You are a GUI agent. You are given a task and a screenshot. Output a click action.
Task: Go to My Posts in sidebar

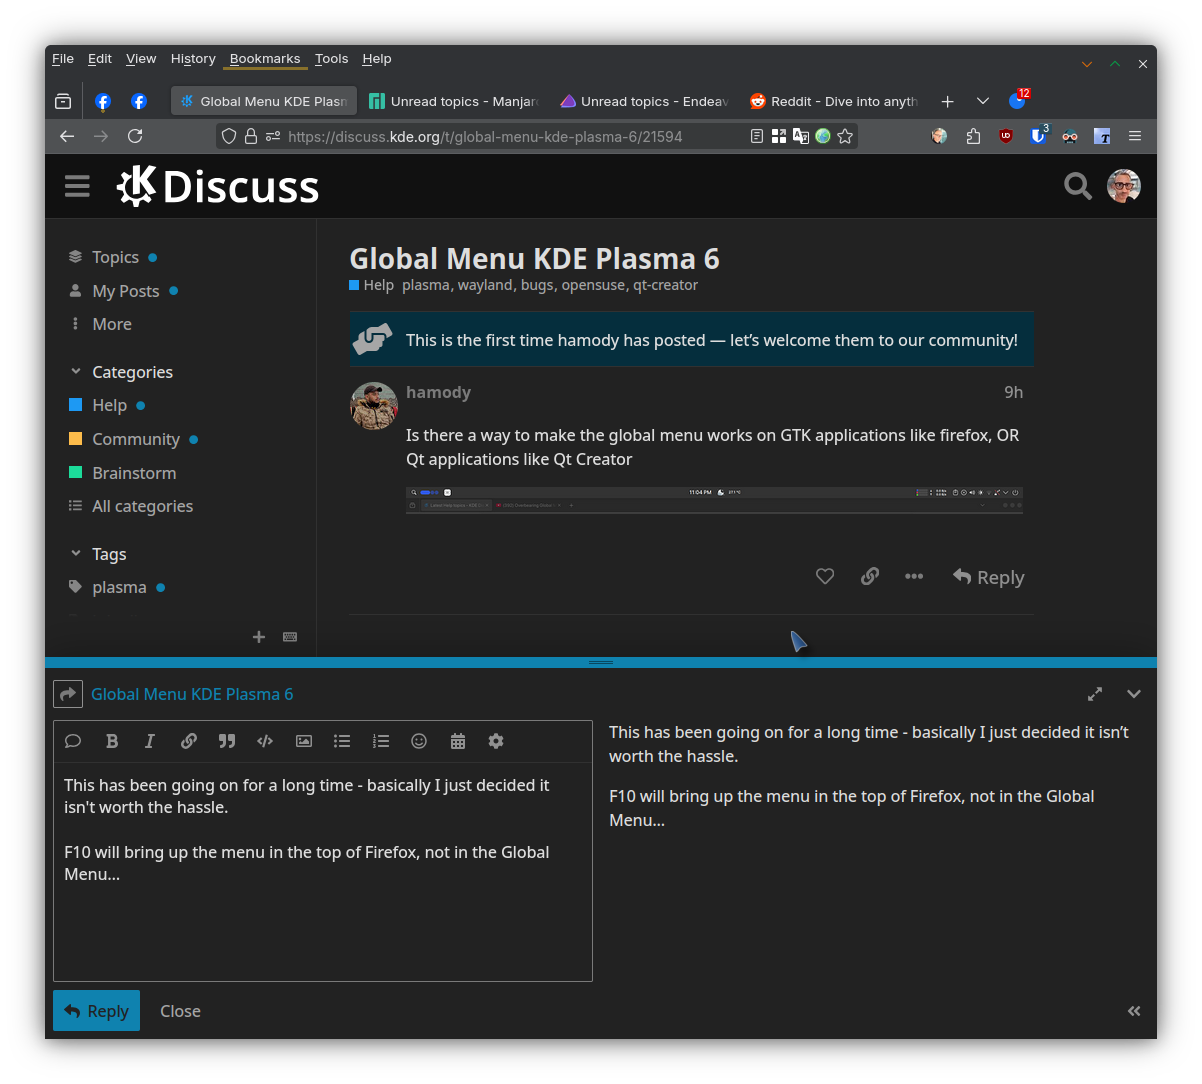tap(122, 291)
